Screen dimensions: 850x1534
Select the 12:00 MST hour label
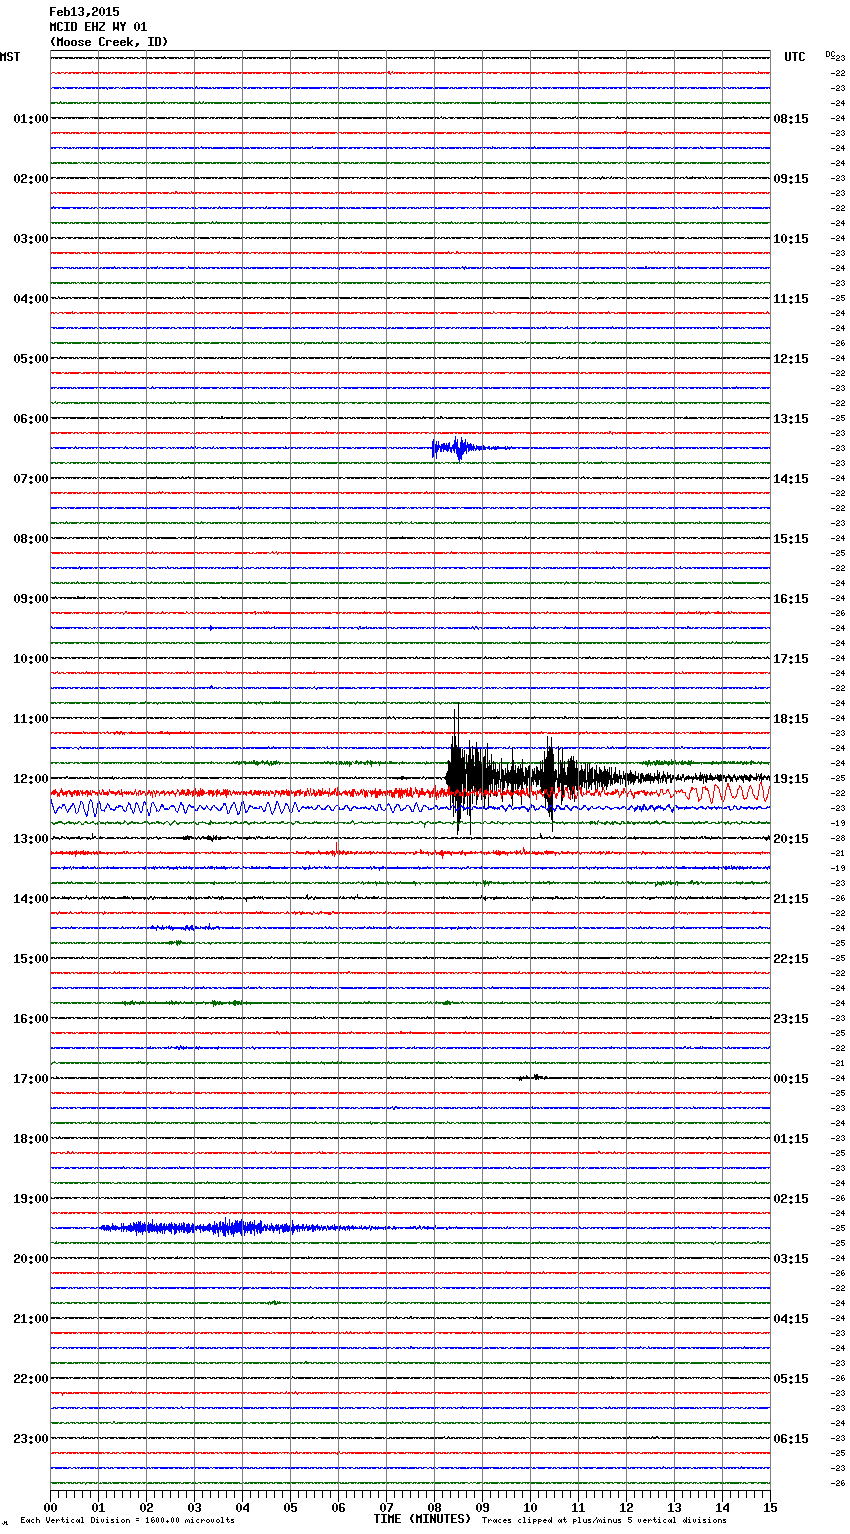tap(31, 779)
